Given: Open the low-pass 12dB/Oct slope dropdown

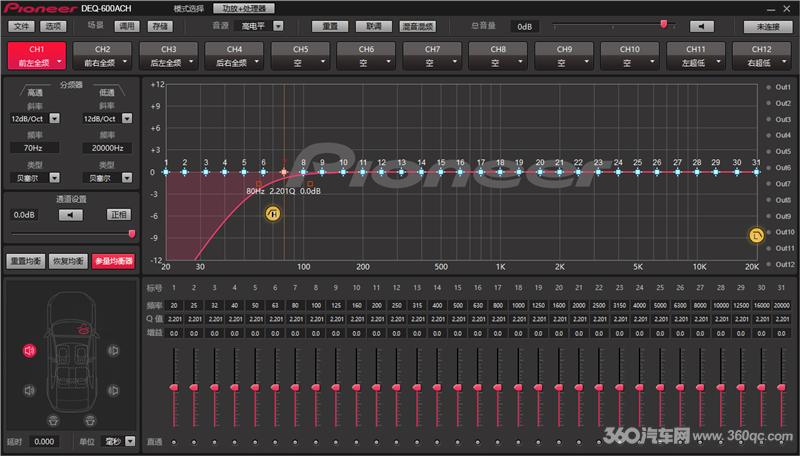Looking at the screenshot, I should pyautogui.click(x=127, y=118).
